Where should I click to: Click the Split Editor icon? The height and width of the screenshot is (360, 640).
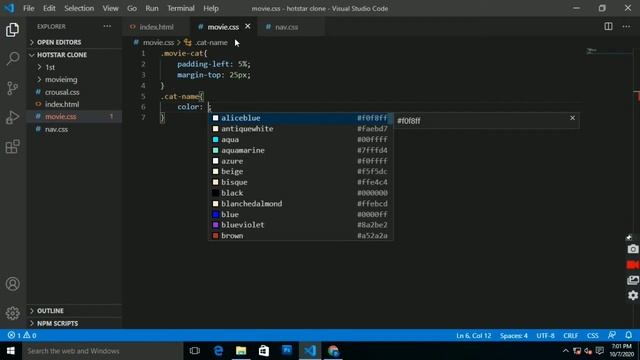point(608,27)
